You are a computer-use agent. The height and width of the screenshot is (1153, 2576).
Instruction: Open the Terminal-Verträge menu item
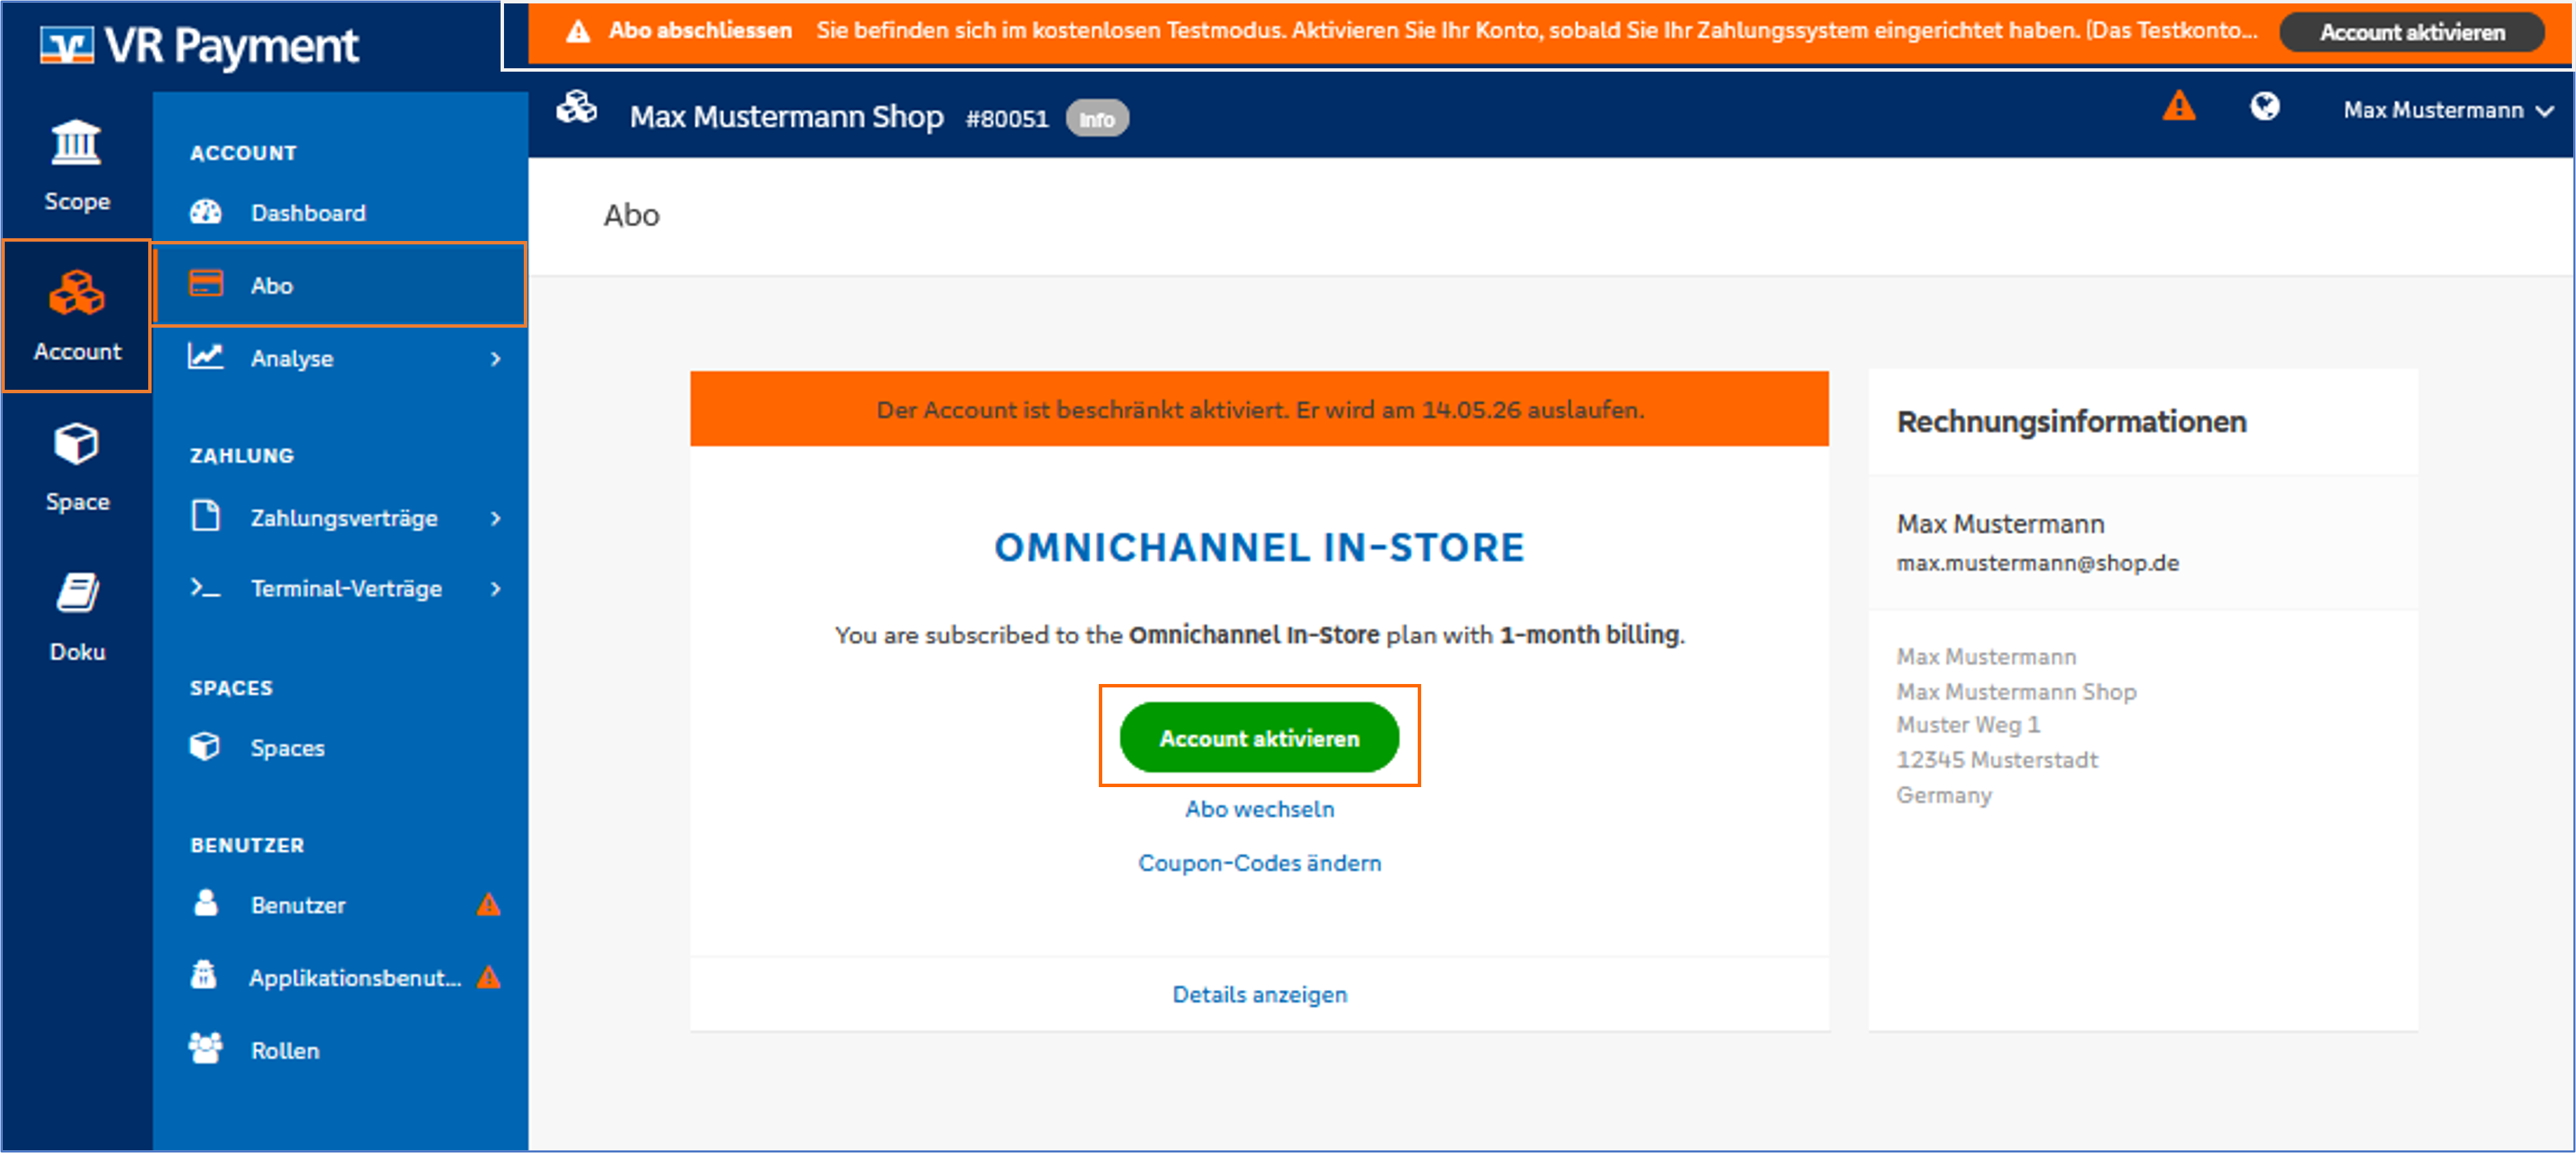(x=340, y=589)
